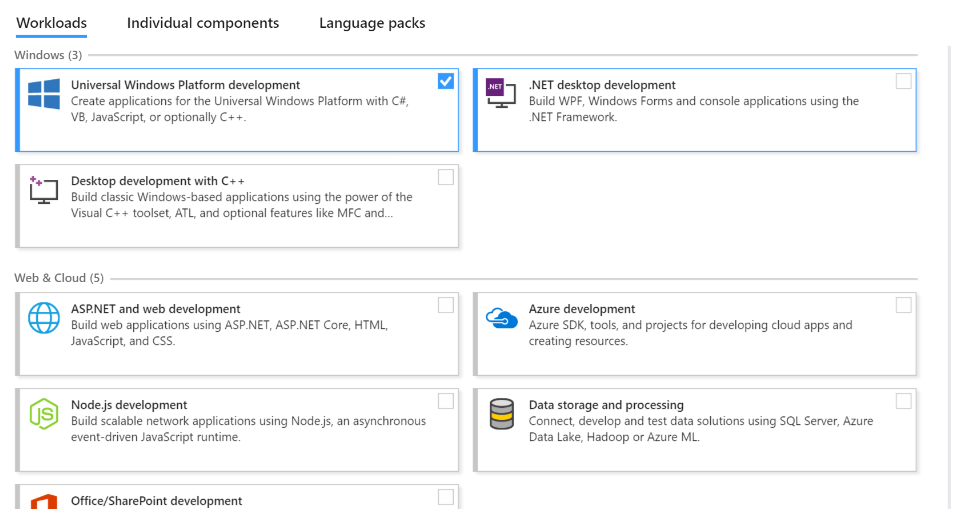Check the Node.js development checkbox

click(x=446, y=401)
